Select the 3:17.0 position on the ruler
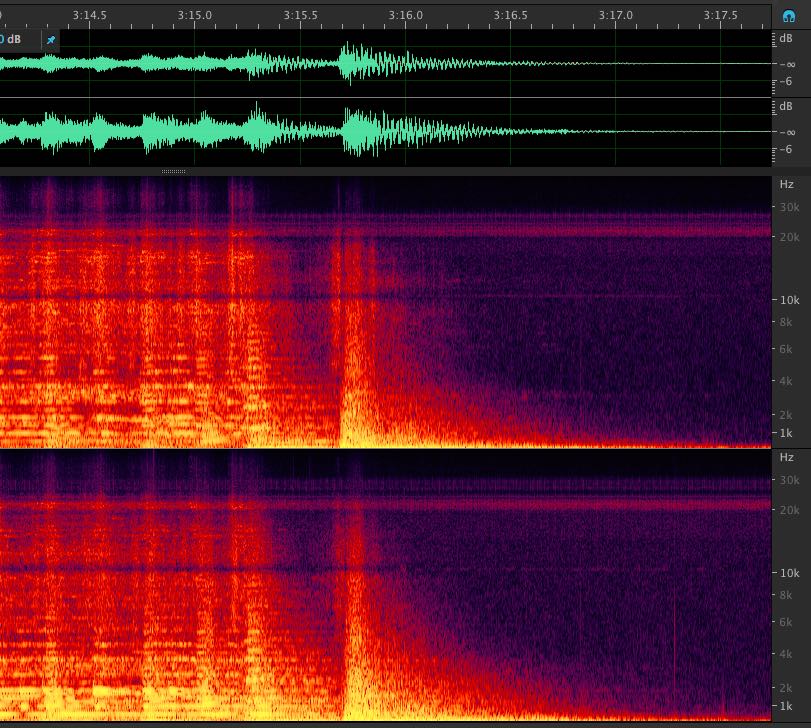 coord(616,15)
